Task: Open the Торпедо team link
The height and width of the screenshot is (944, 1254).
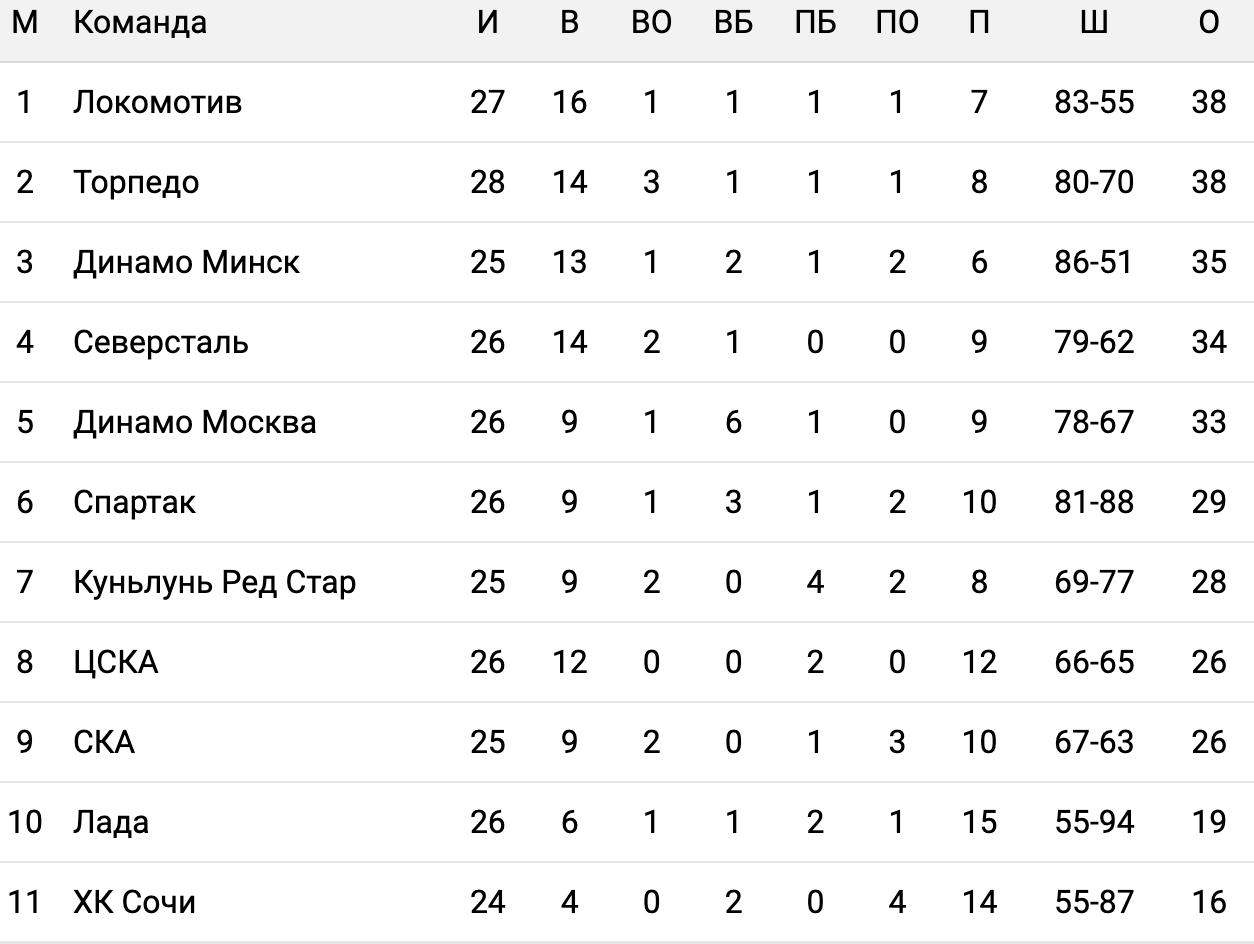Action: (x=136, y=182)
